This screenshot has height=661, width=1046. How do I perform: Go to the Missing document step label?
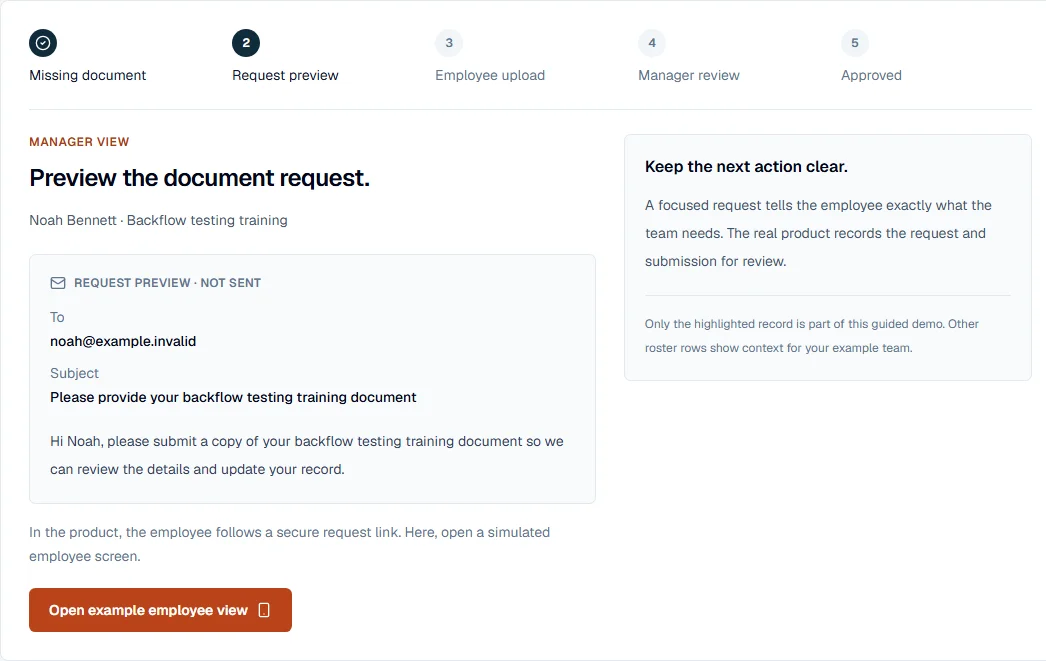coord(87,75)
